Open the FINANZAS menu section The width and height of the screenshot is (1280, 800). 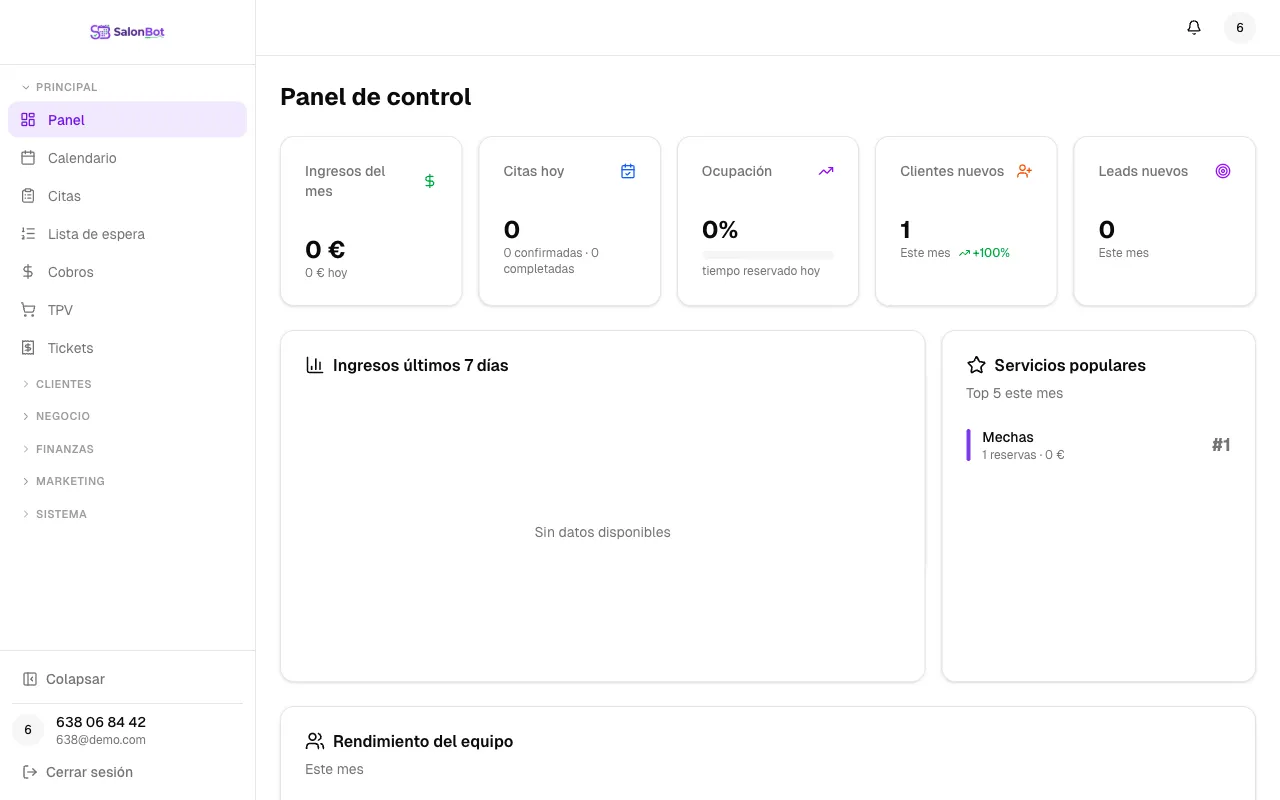coord(65,449)
